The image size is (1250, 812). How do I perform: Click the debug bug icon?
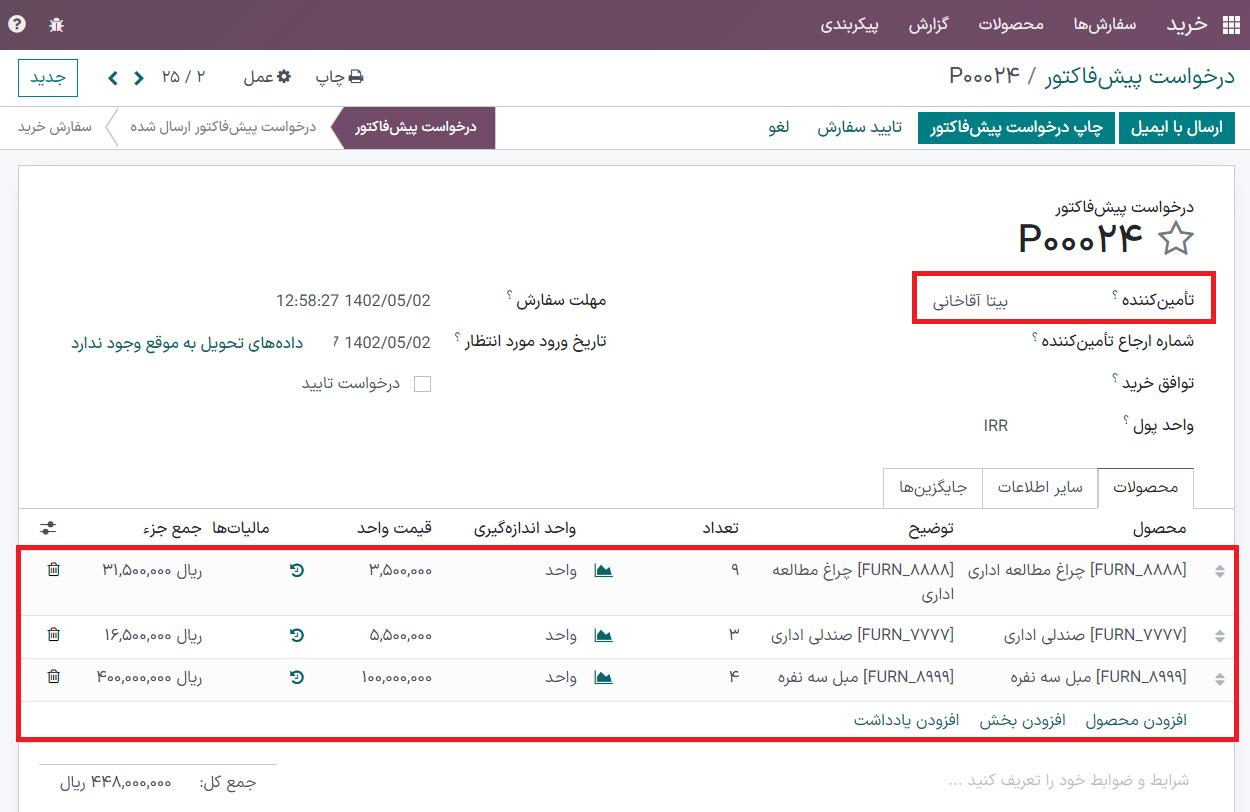click(56, 25)
